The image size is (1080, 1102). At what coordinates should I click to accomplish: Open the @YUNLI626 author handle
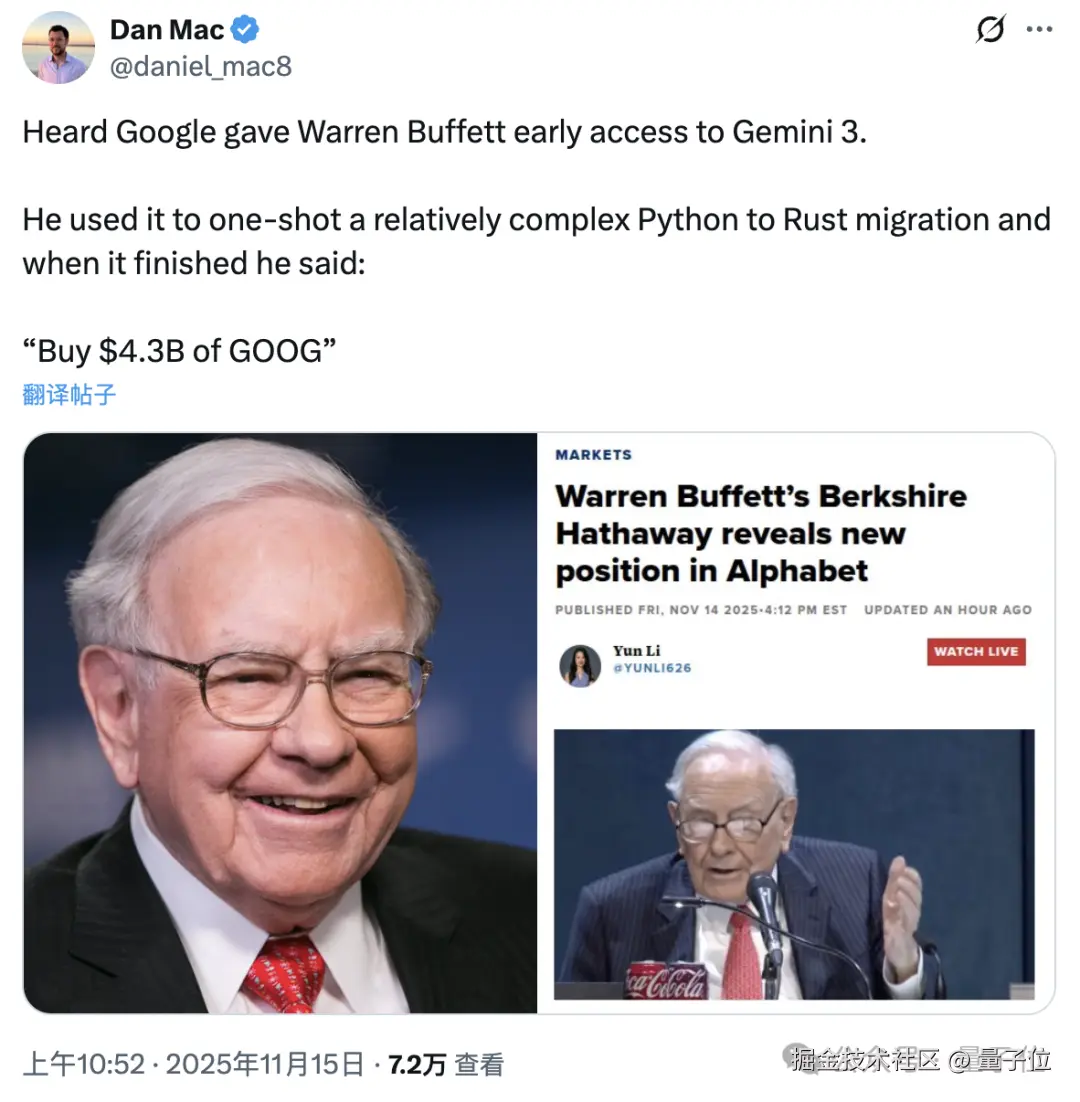(x=652, y=668)
